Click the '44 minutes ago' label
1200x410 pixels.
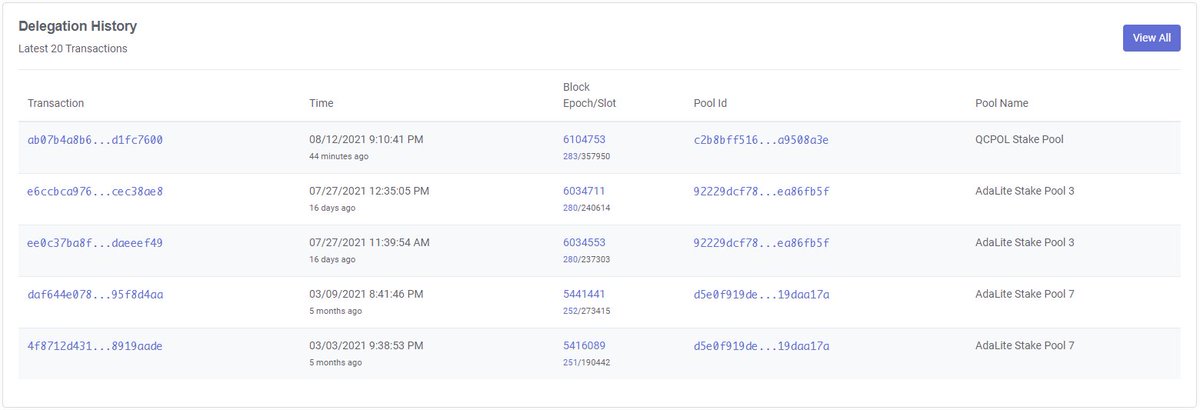339,157
